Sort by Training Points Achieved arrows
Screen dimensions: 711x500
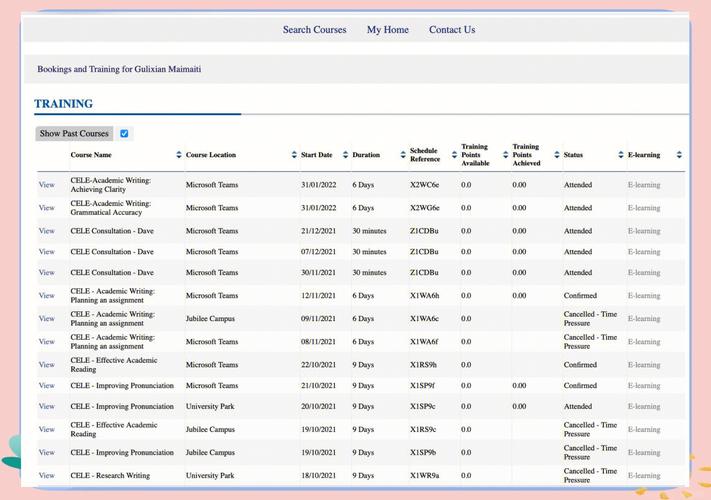click(x=557, y=155)
